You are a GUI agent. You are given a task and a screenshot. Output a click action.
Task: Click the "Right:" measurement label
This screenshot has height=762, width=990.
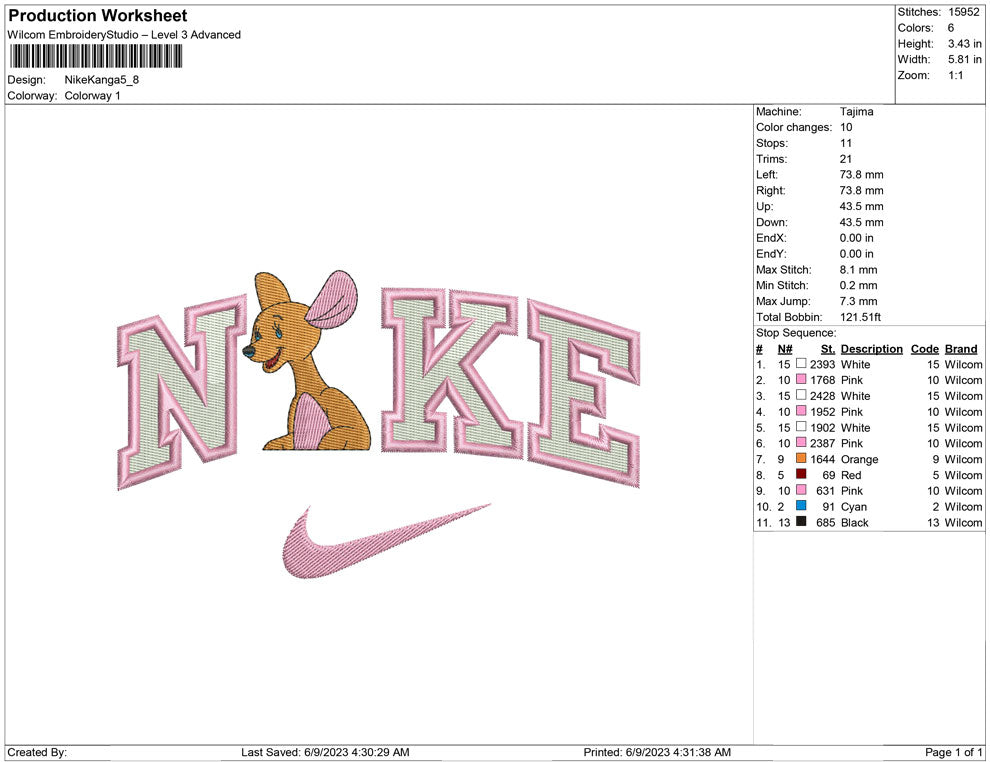[771, 191]
